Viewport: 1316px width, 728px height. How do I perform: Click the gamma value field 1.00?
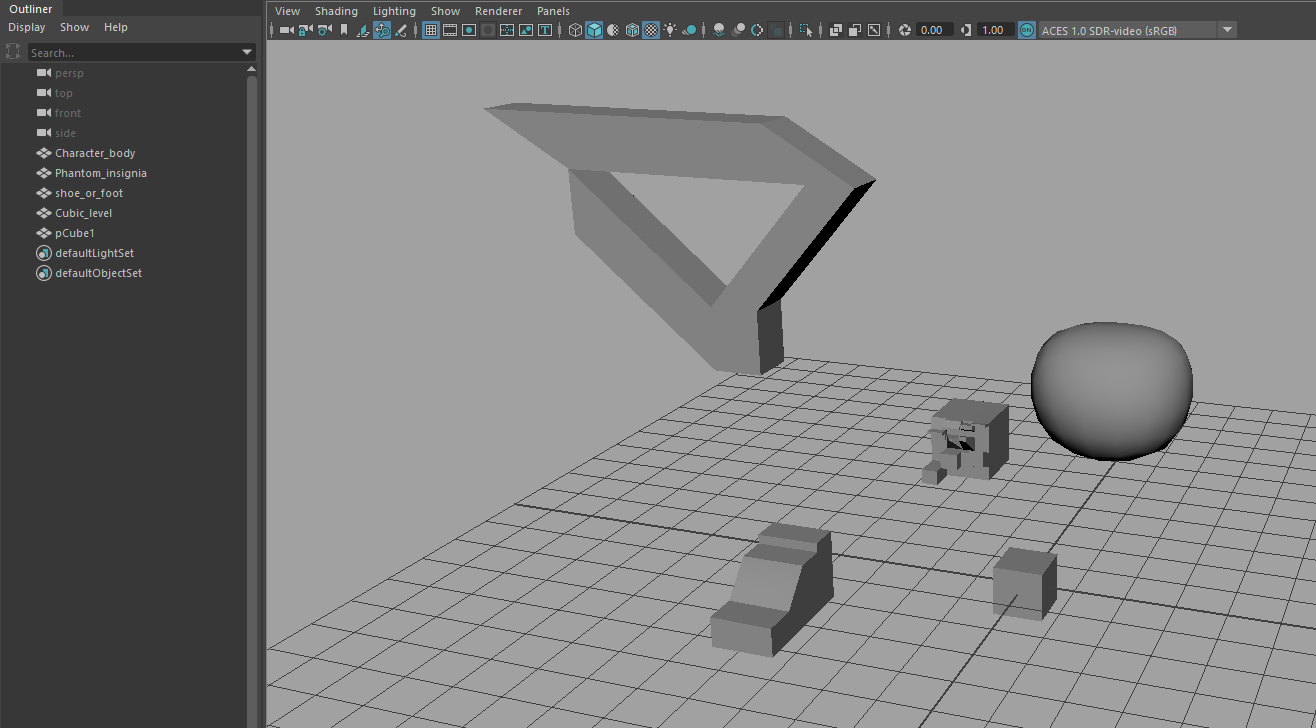[x=996, y=30]
